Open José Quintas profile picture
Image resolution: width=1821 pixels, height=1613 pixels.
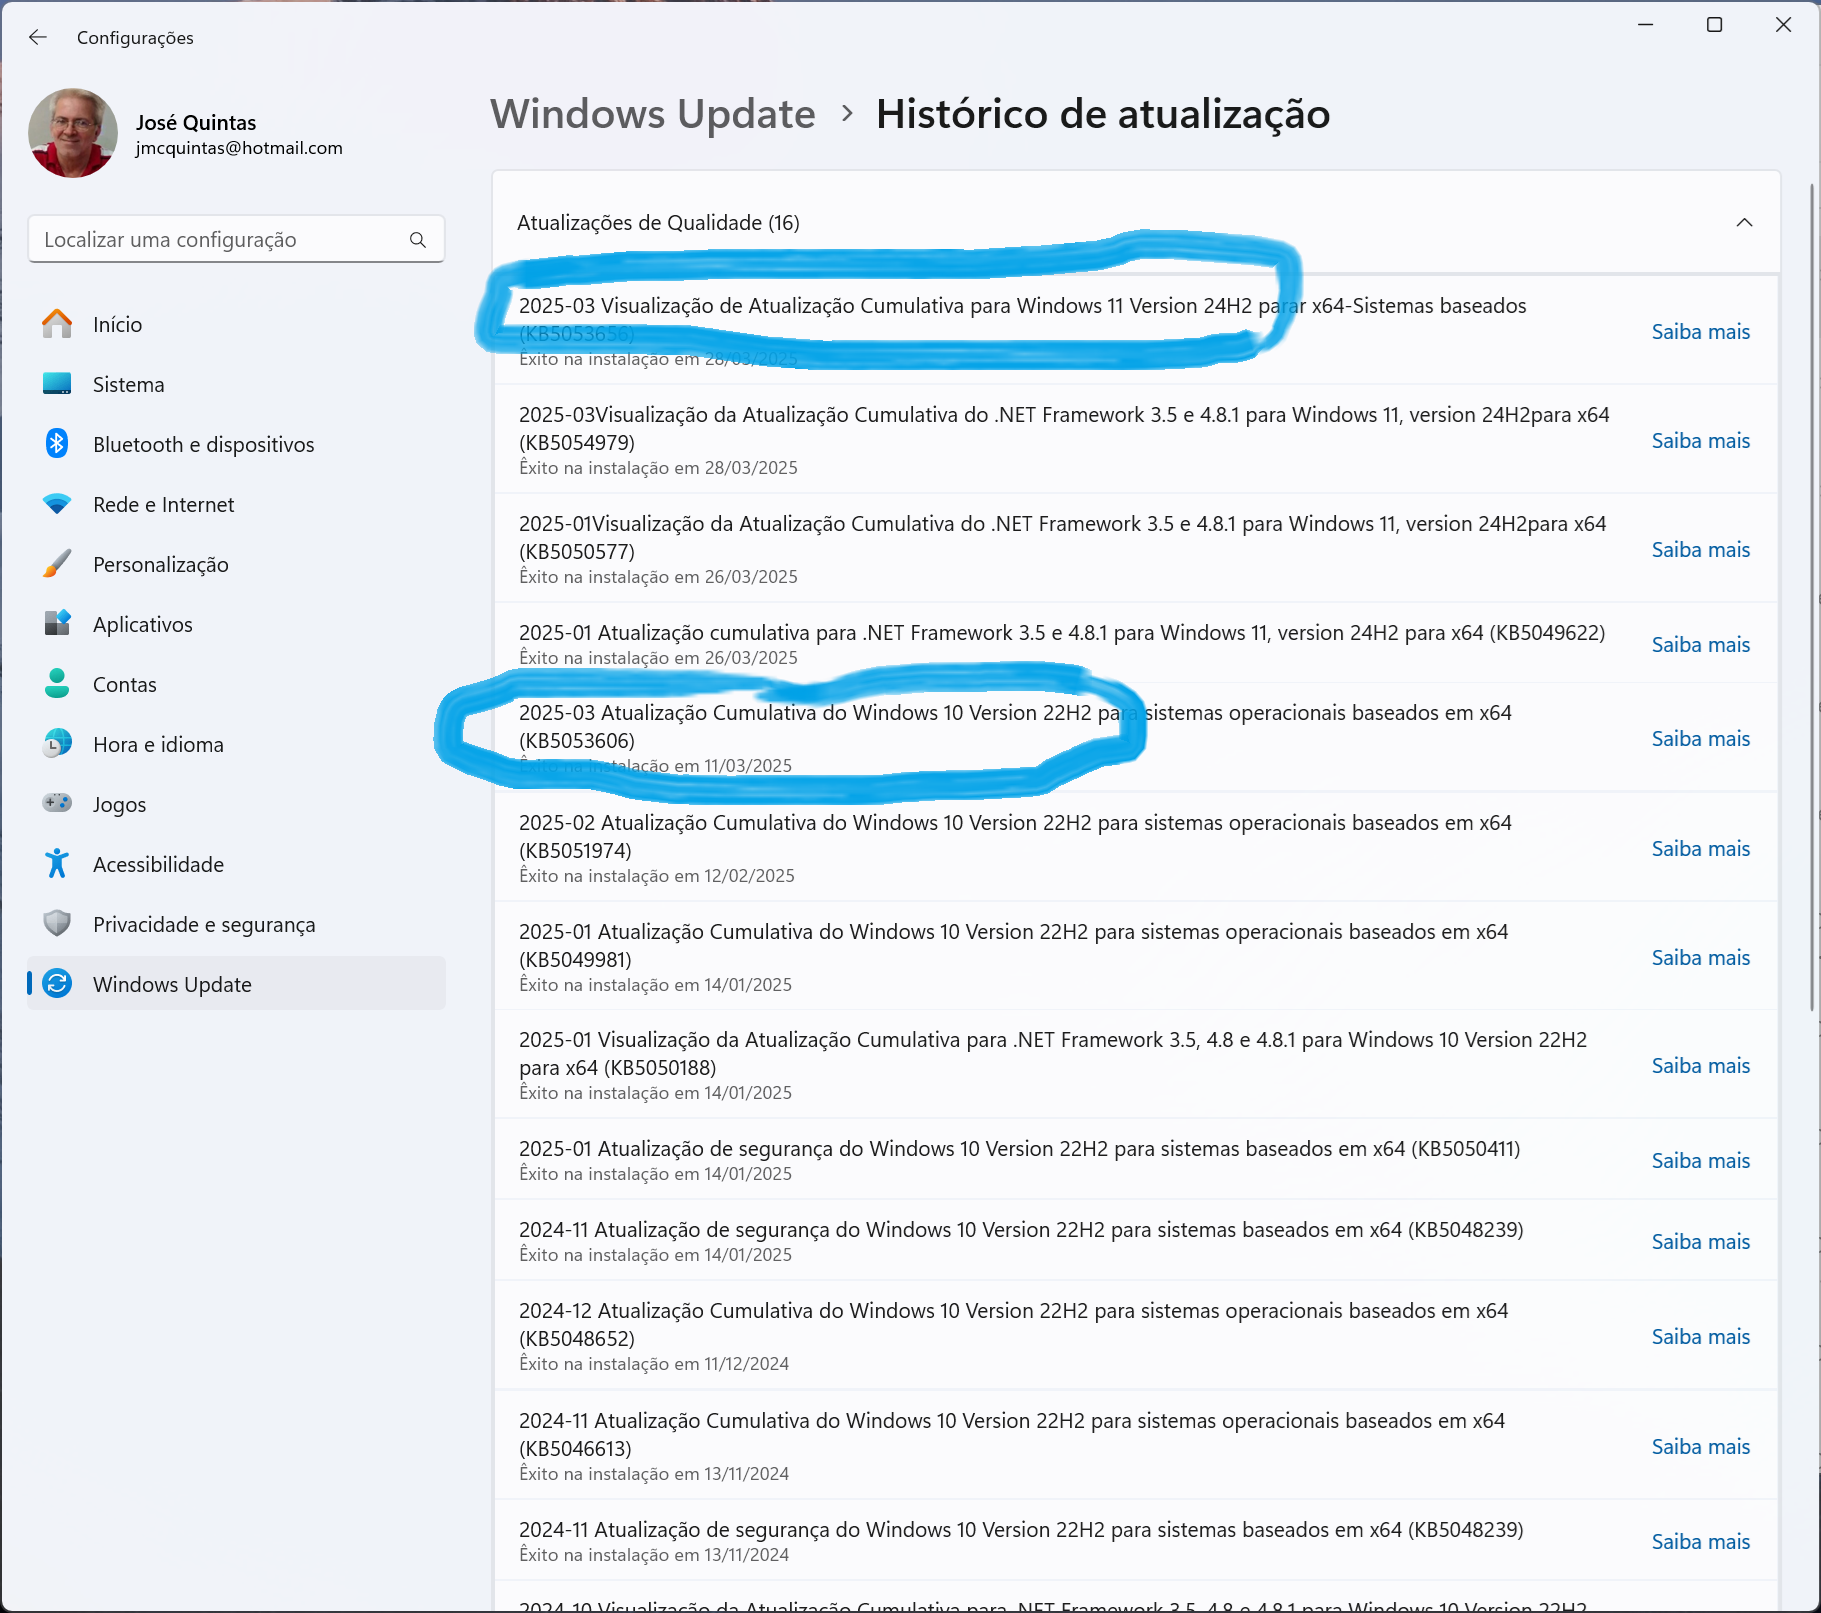click(x=73, y=133)
